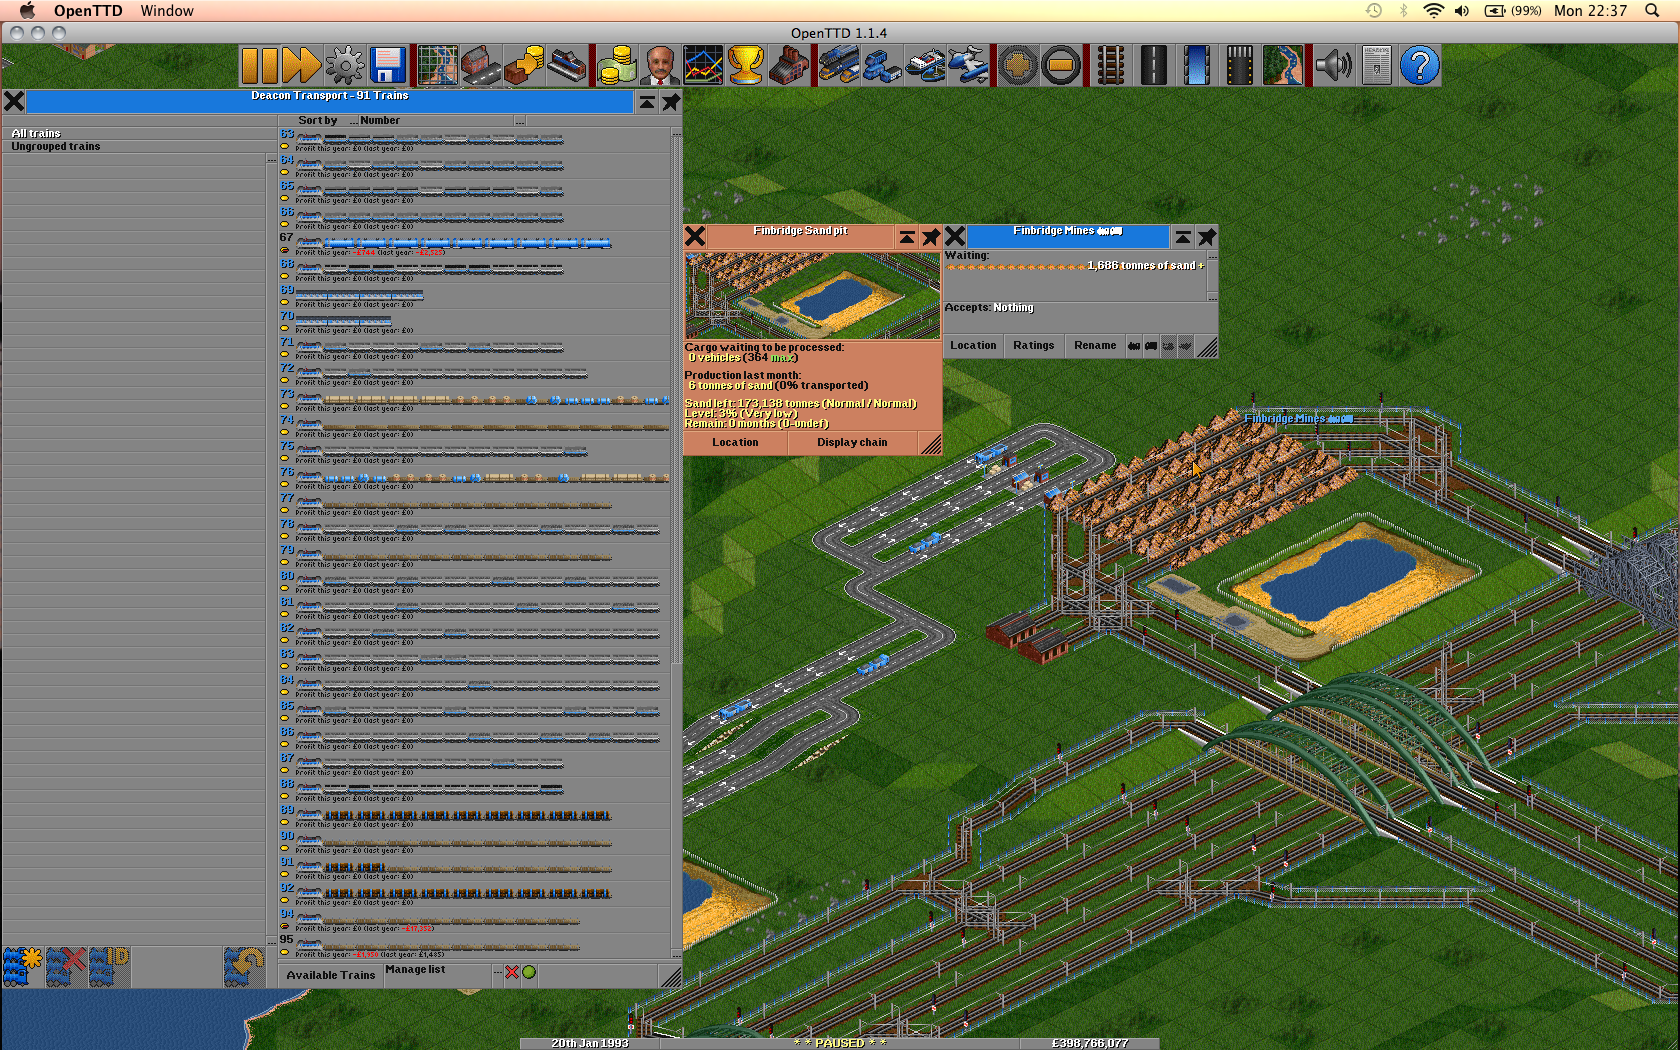Image resolution: width=1680 pixels, height=1050 pixels.
Task: Click the Finbridge Mines station sign on map
Action: point(1298,419)
